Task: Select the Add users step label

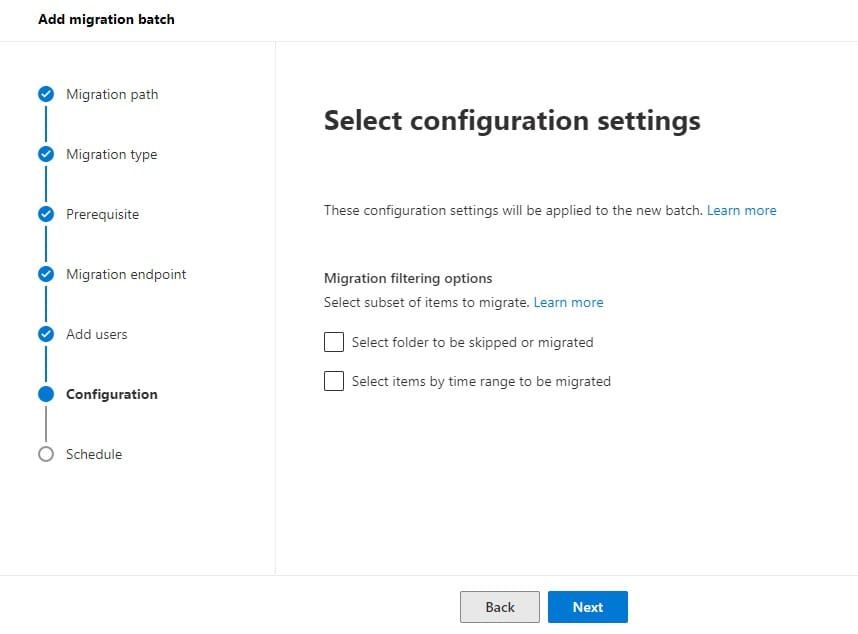Action: click(x=96, y=334)
